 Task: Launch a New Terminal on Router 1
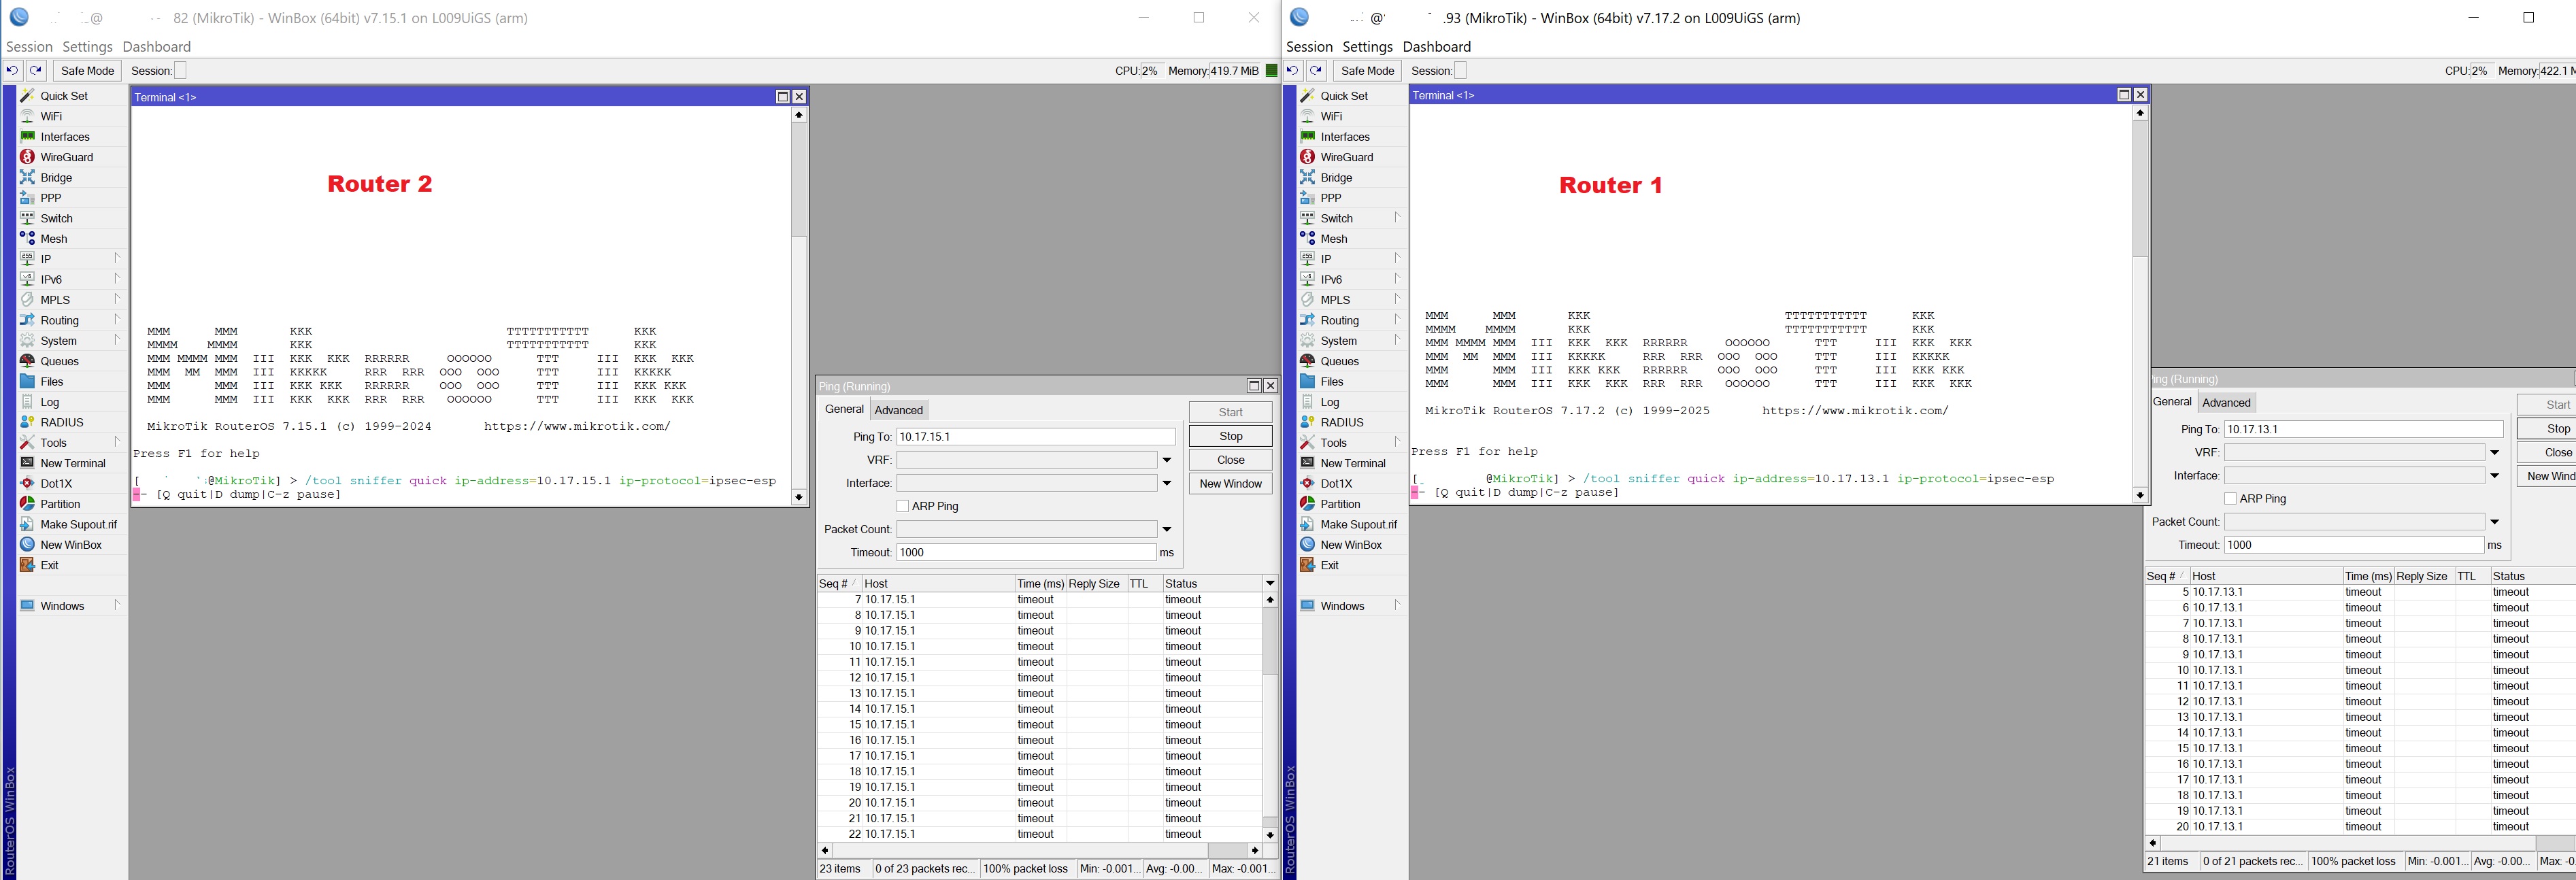click(1352, 463)
